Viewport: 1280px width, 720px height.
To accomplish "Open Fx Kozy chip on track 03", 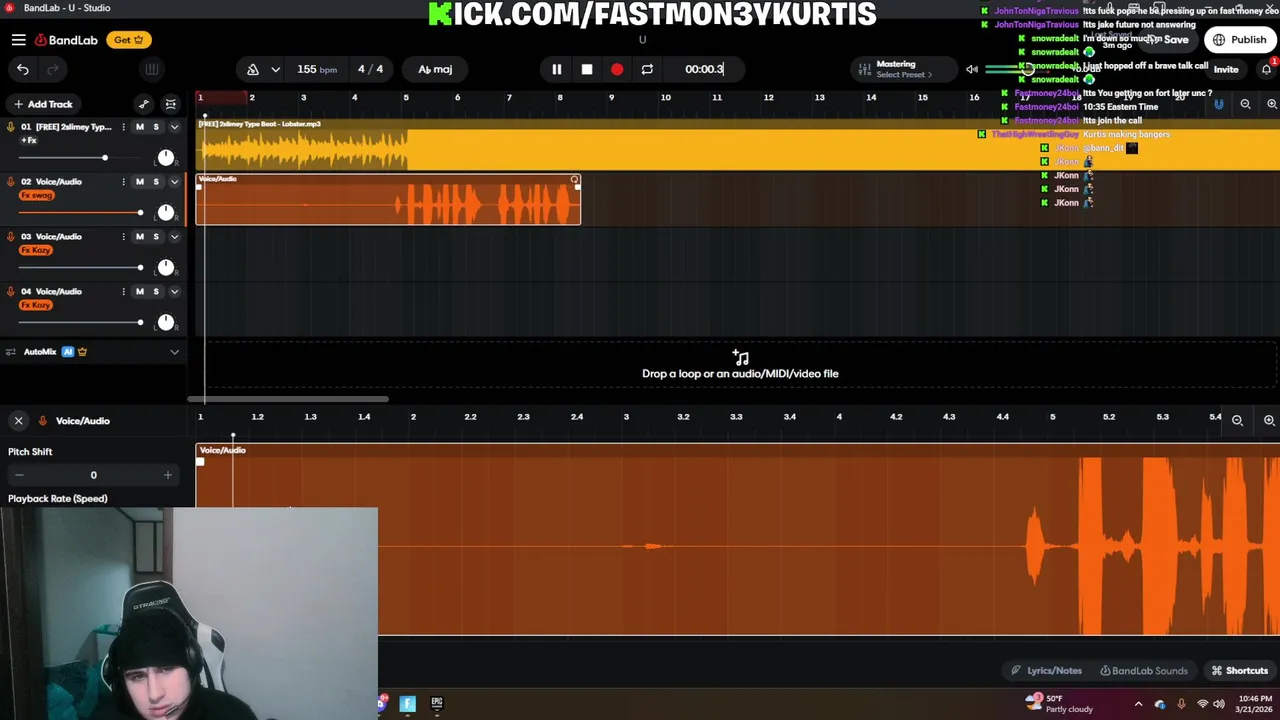I will (36, 250).
